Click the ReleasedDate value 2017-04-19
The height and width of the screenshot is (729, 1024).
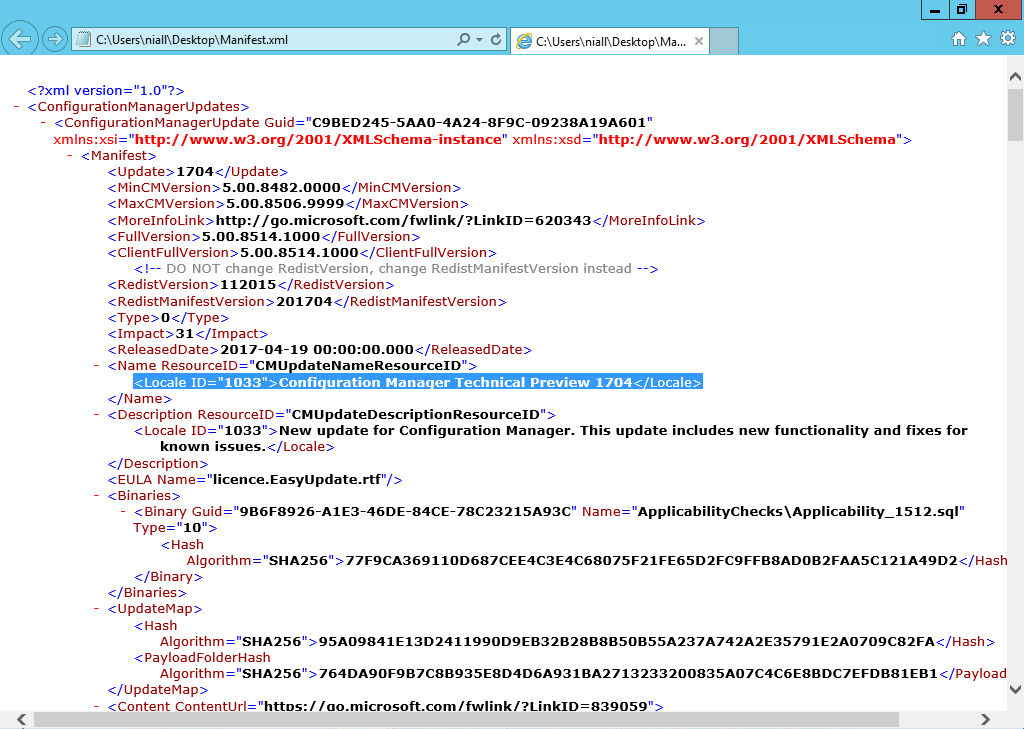[x=317, y=350]
